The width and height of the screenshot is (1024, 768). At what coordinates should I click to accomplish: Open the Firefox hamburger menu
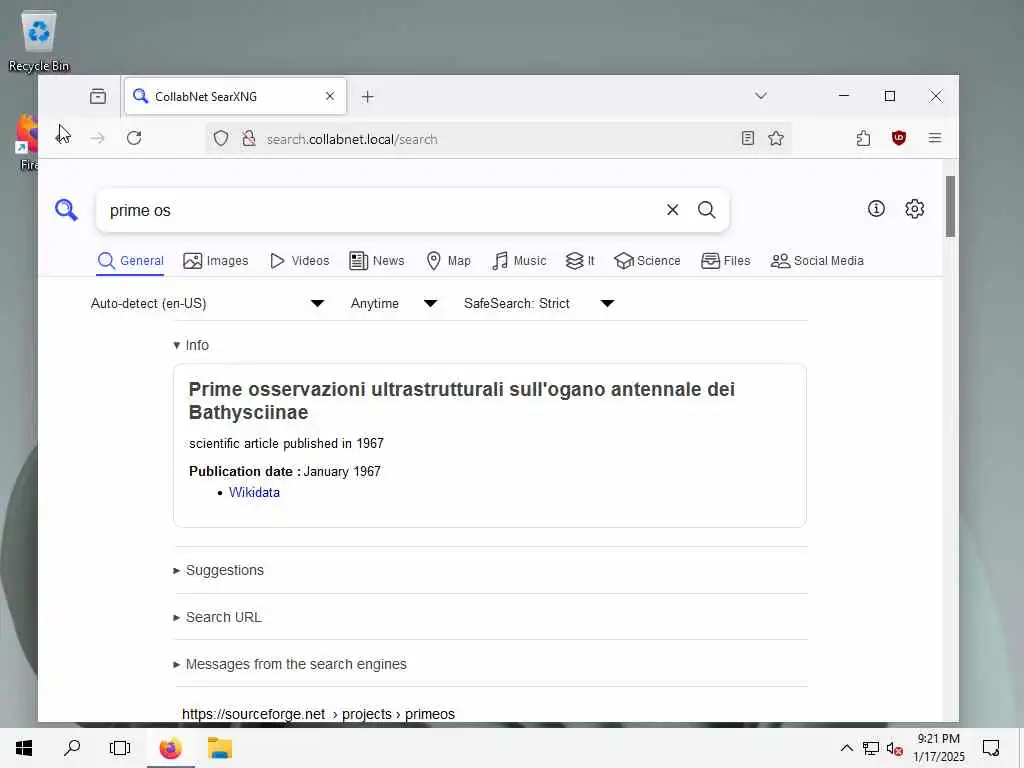(935, 138)
